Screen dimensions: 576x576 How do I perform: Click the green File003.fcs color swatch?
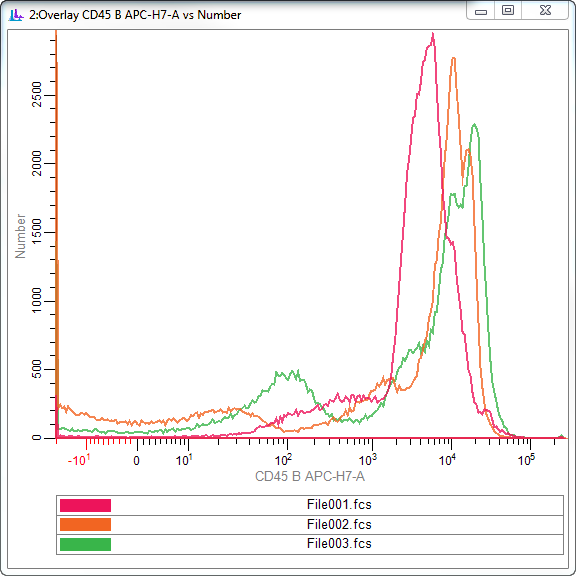tap(85, 544)
